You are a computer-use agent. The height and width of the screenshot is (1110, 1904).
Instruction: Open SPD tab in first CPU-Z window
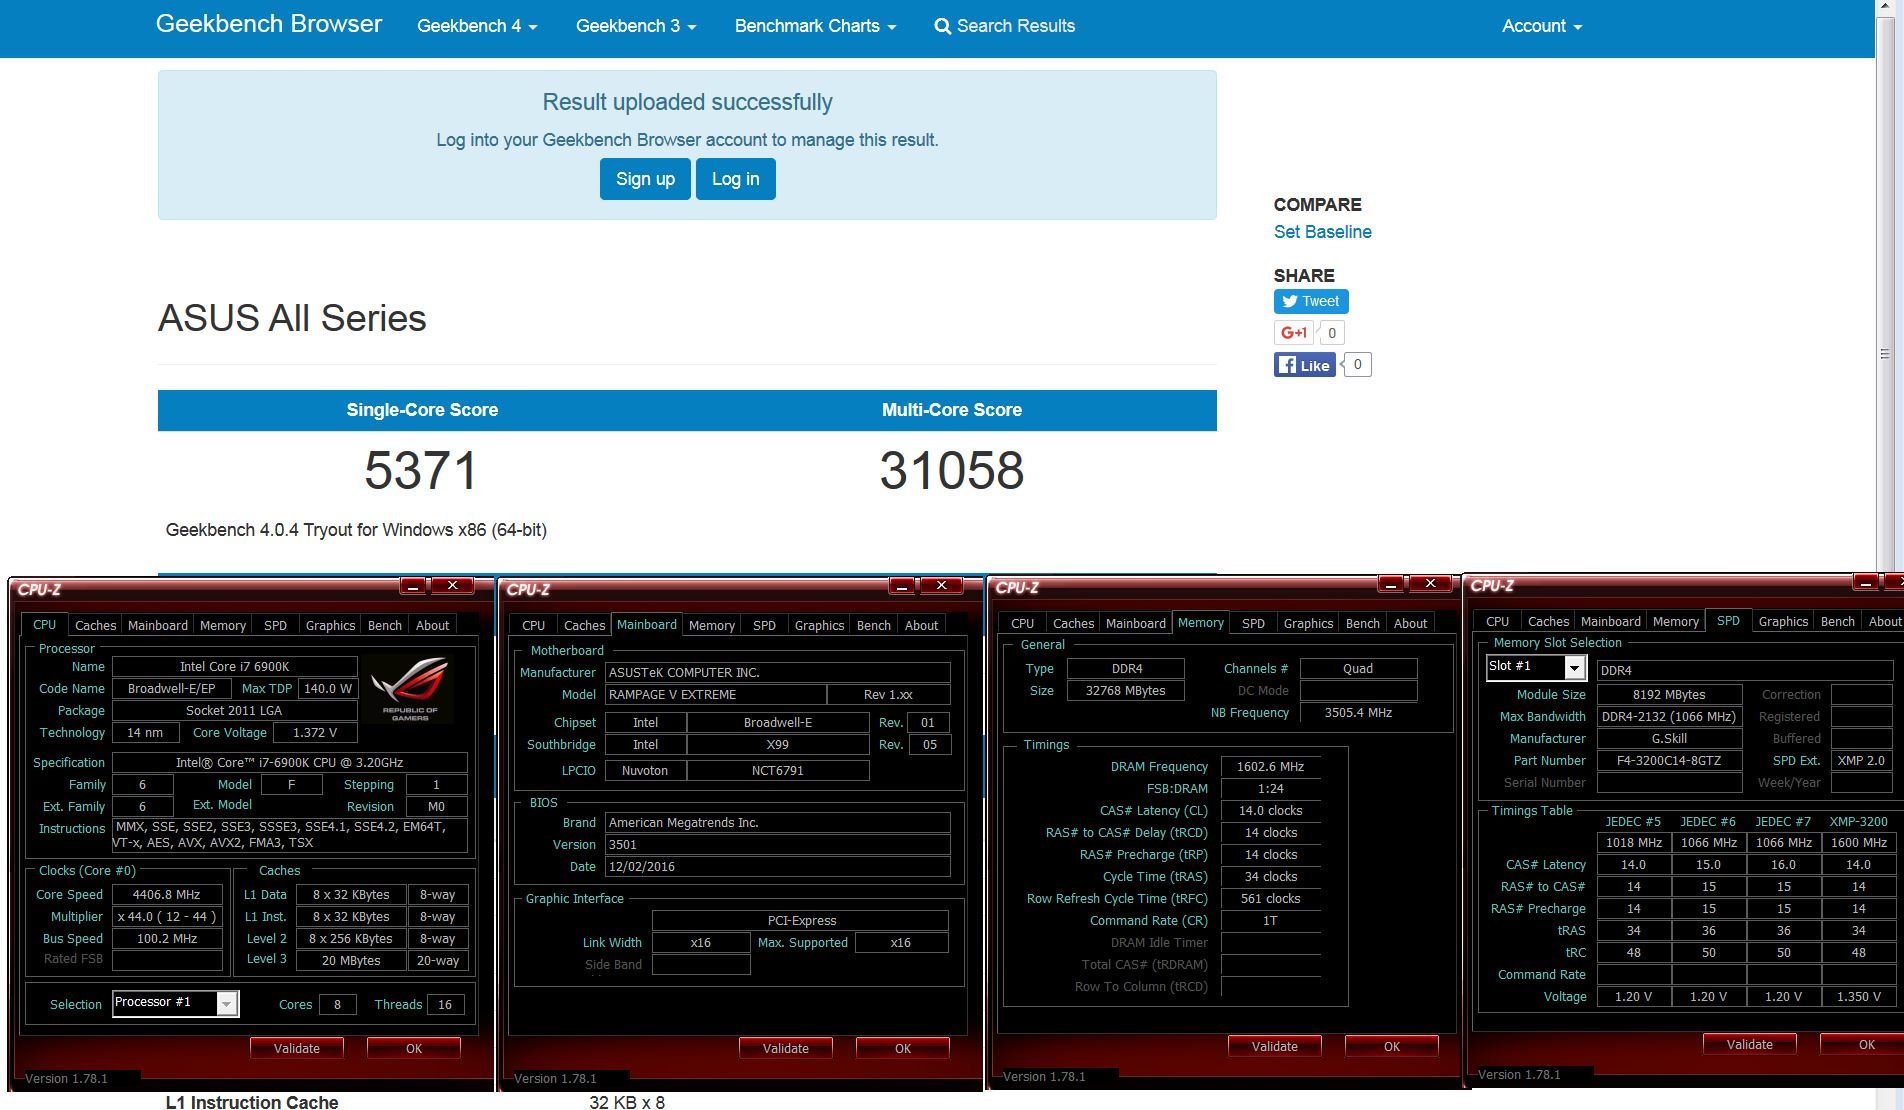coord(276,625)
